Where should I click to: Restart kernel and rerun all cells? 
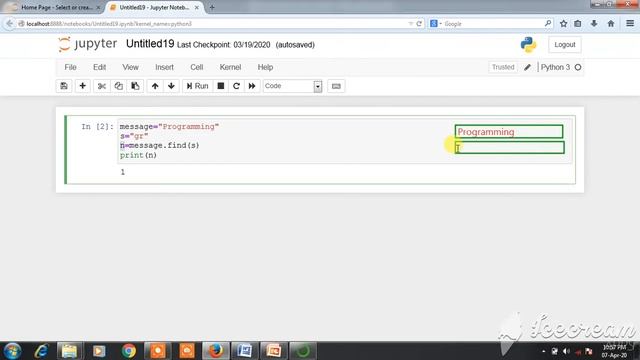[x=252, y=86]
